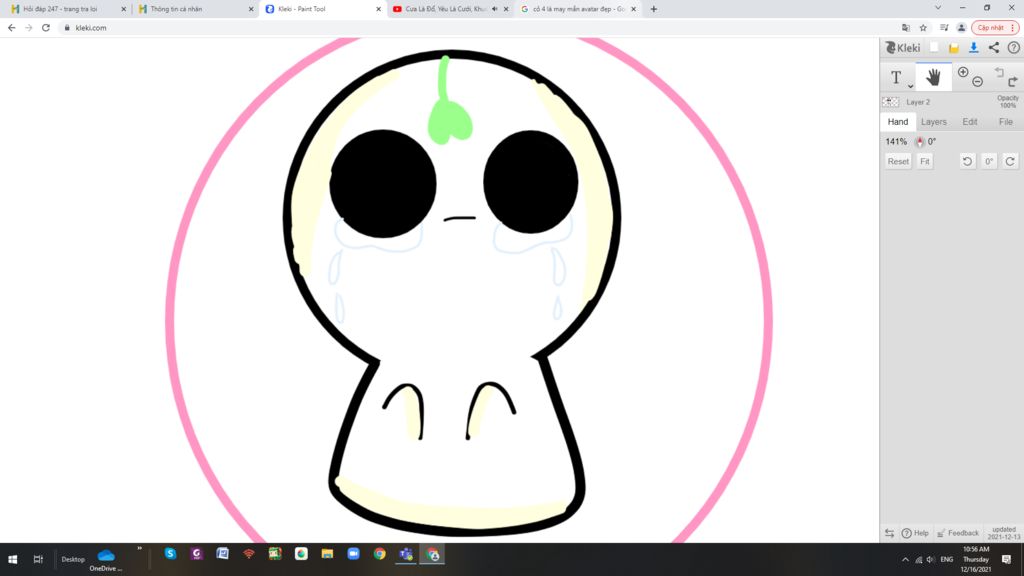The height and width of the screenshot is (576, 1024).
Task: Click the undo arrow
Action: tap(999, 72)
